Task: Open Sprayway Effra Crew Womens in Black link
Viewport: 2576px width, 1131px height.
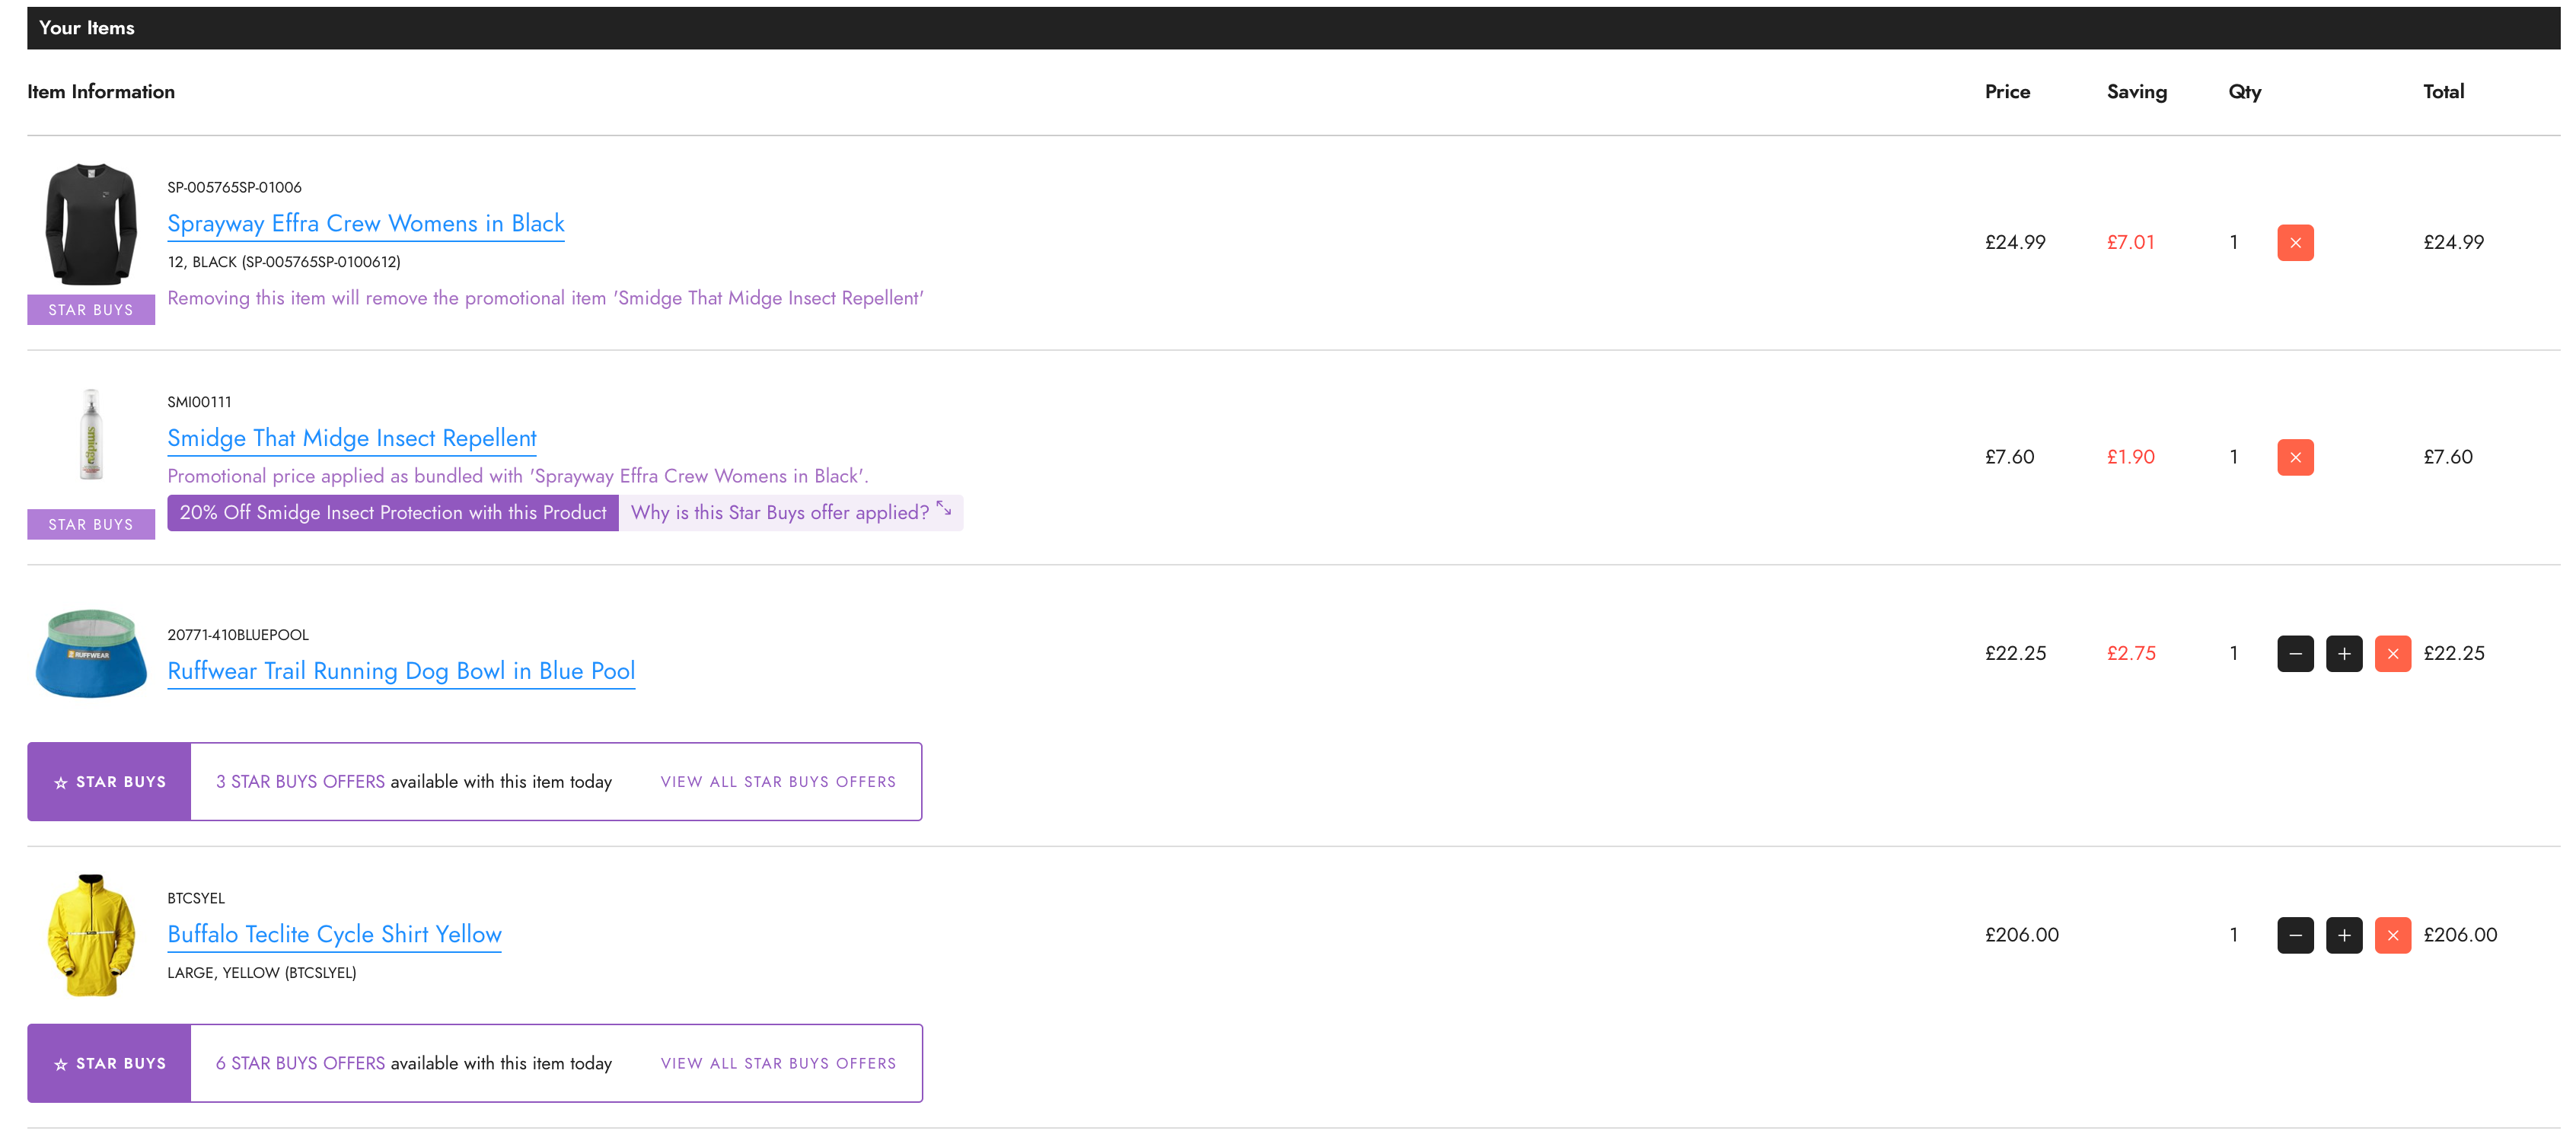Action: click(x=366, y=223)
